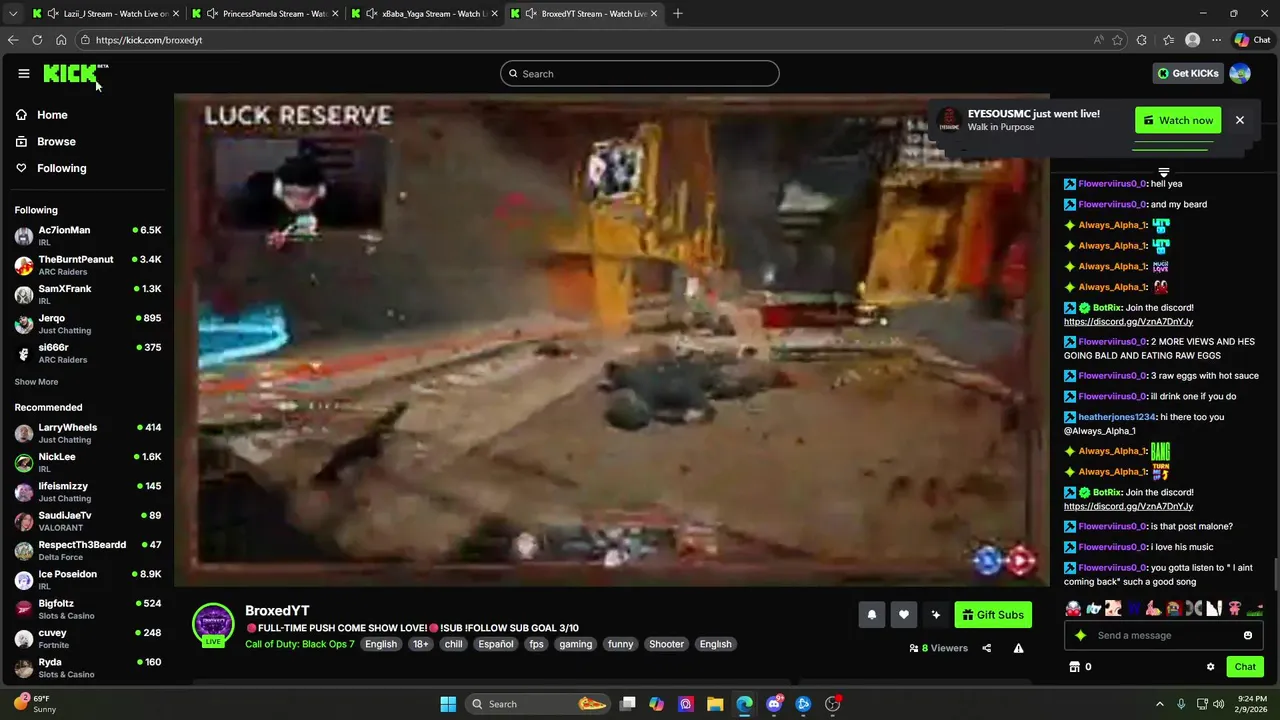1280x720 pixels.
Task: Click the BroxedYT stream video player
Action: point(612,340)
